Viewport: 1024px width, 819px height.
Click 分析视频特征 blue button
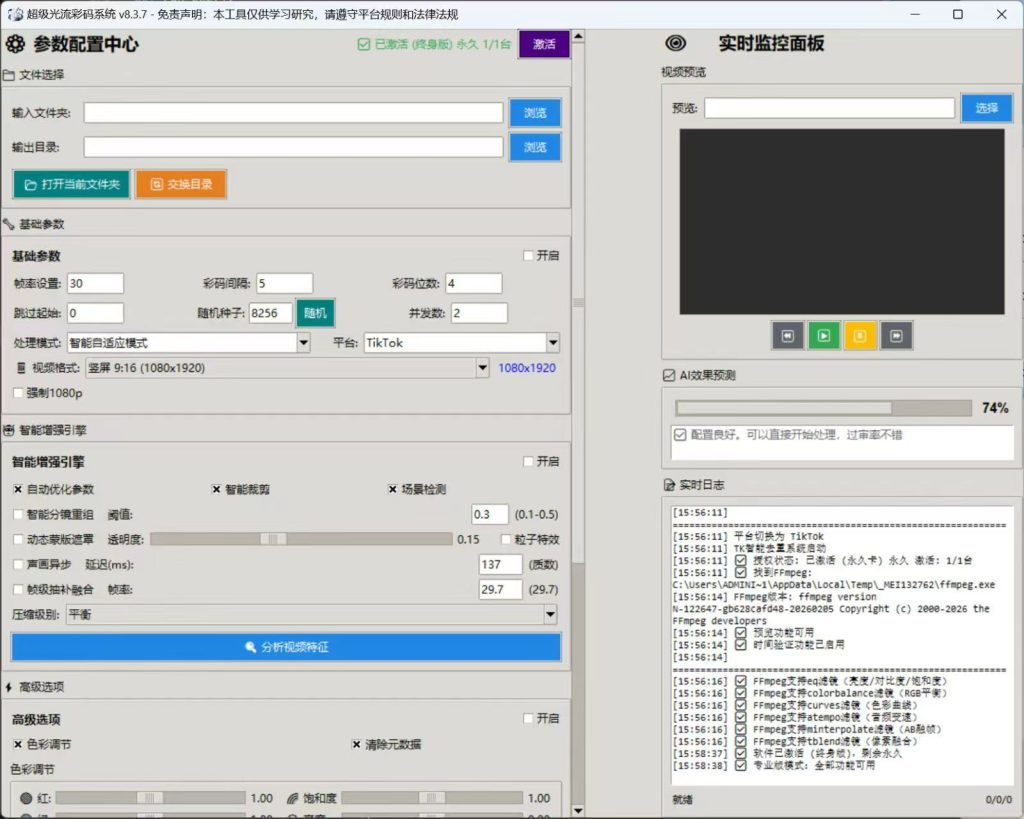pos(286,647)
